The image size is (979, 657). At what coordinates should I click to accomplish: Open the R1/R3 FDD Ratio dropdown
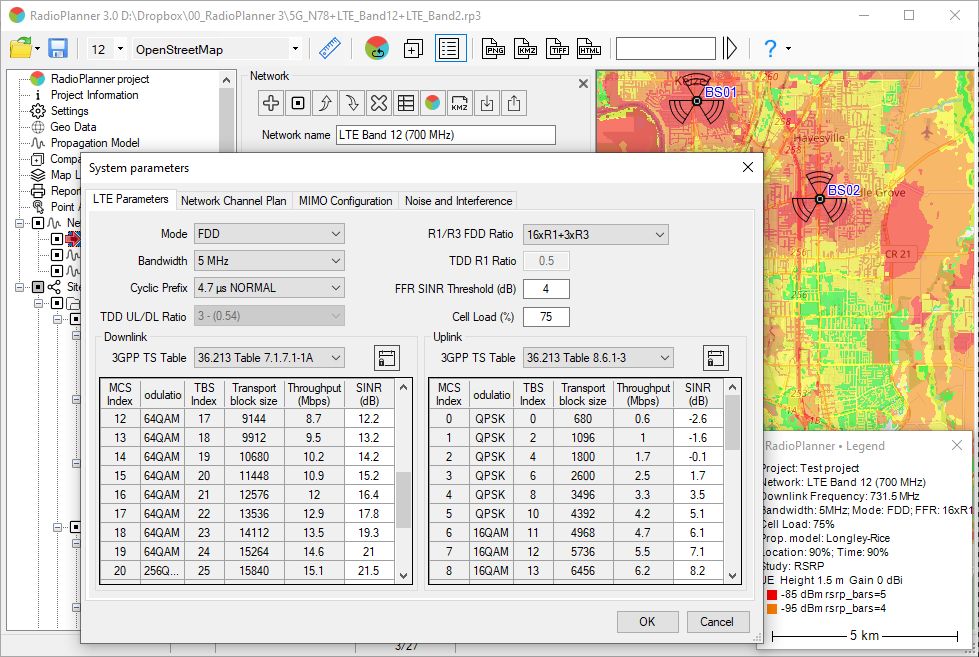coord(595,234)
